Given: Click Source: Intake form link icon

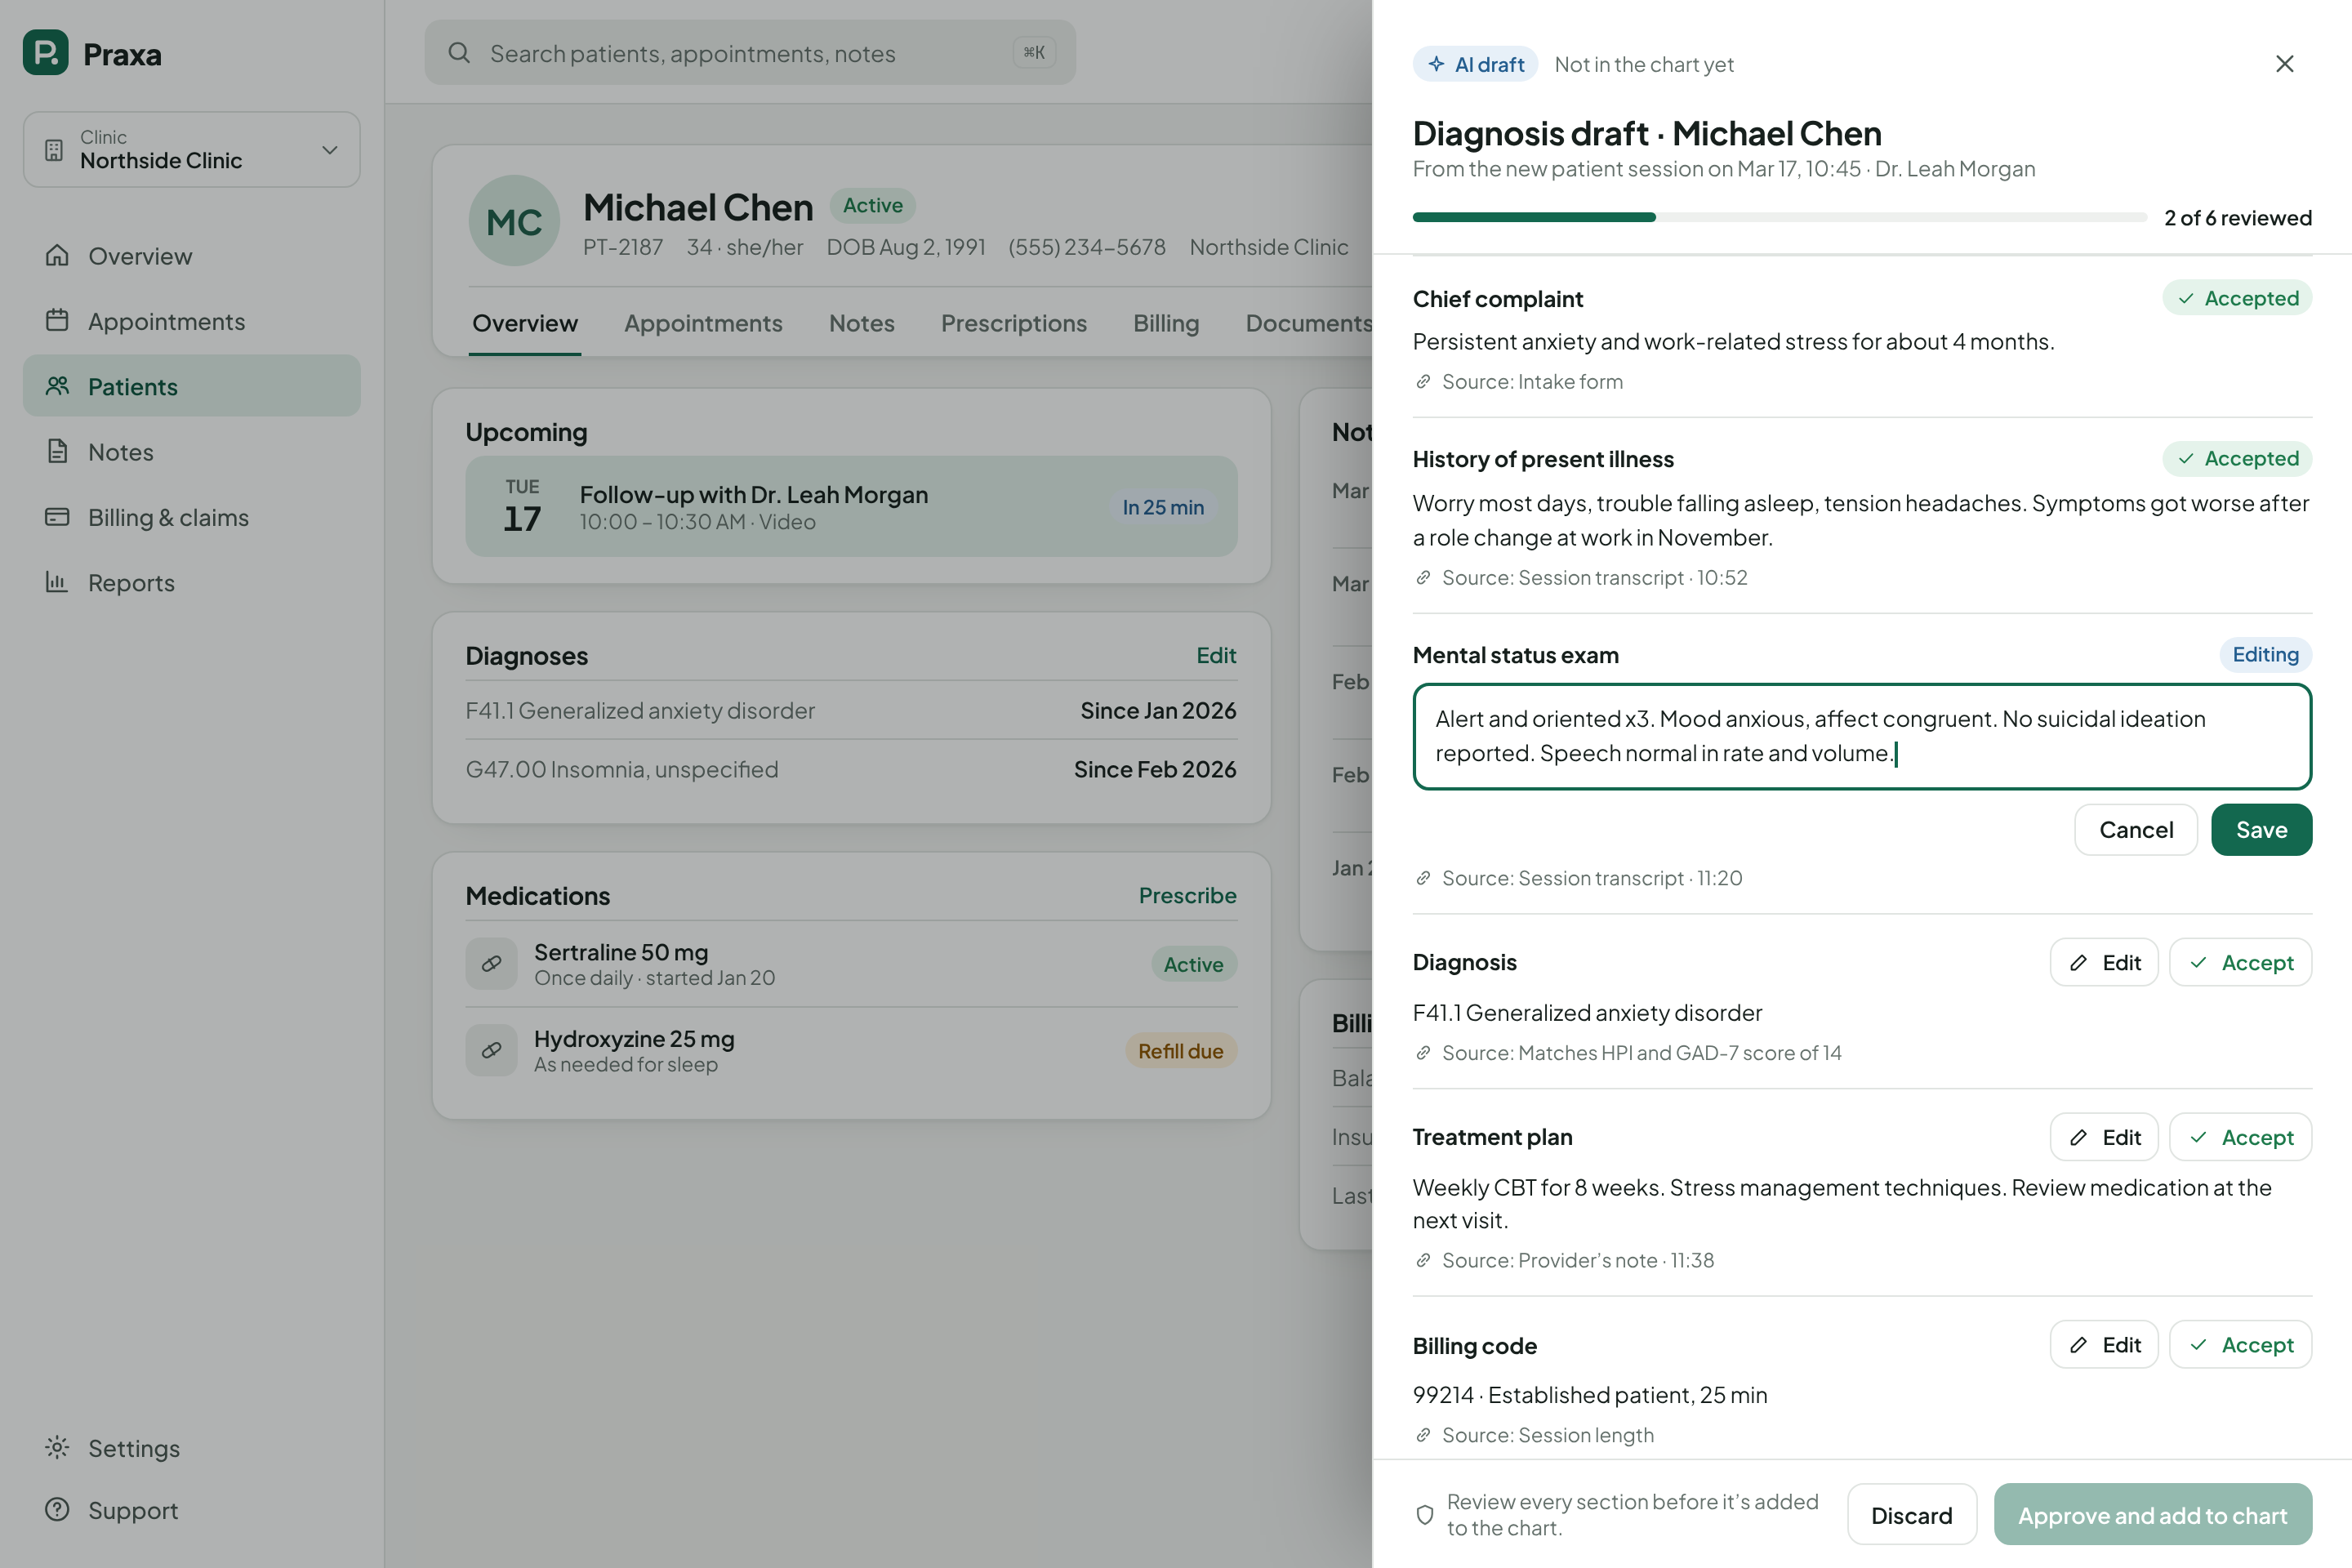Looking at the screenshot, I should pos(1423,381).
